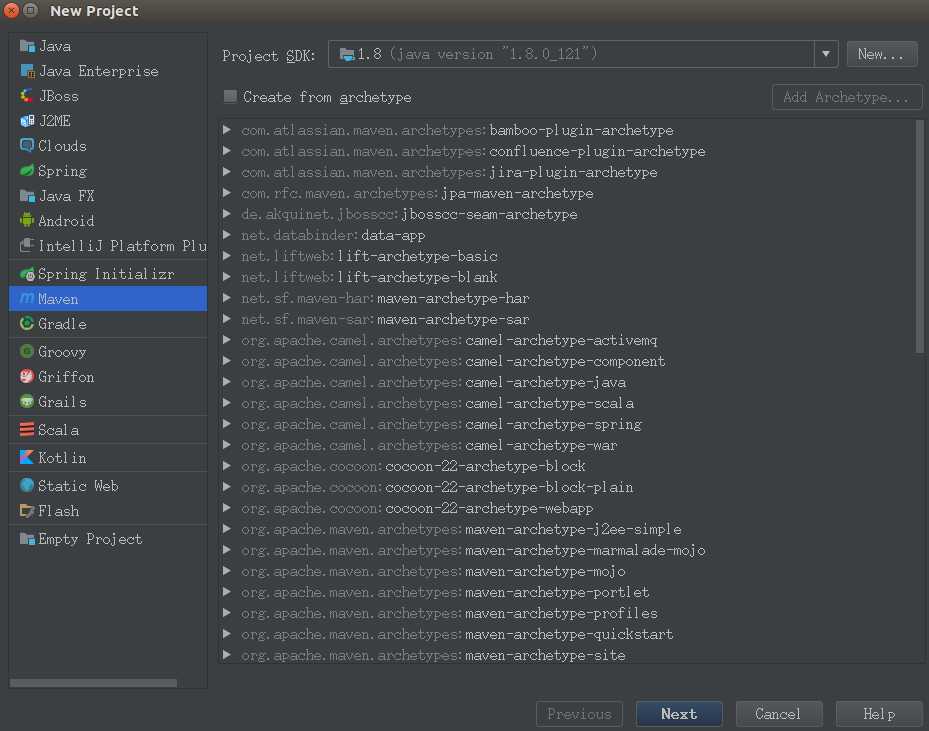The height and width of the screenshot is (731, 929).
Task: Expand the camel-archetype-activemq node
Action: coord(226,340)
